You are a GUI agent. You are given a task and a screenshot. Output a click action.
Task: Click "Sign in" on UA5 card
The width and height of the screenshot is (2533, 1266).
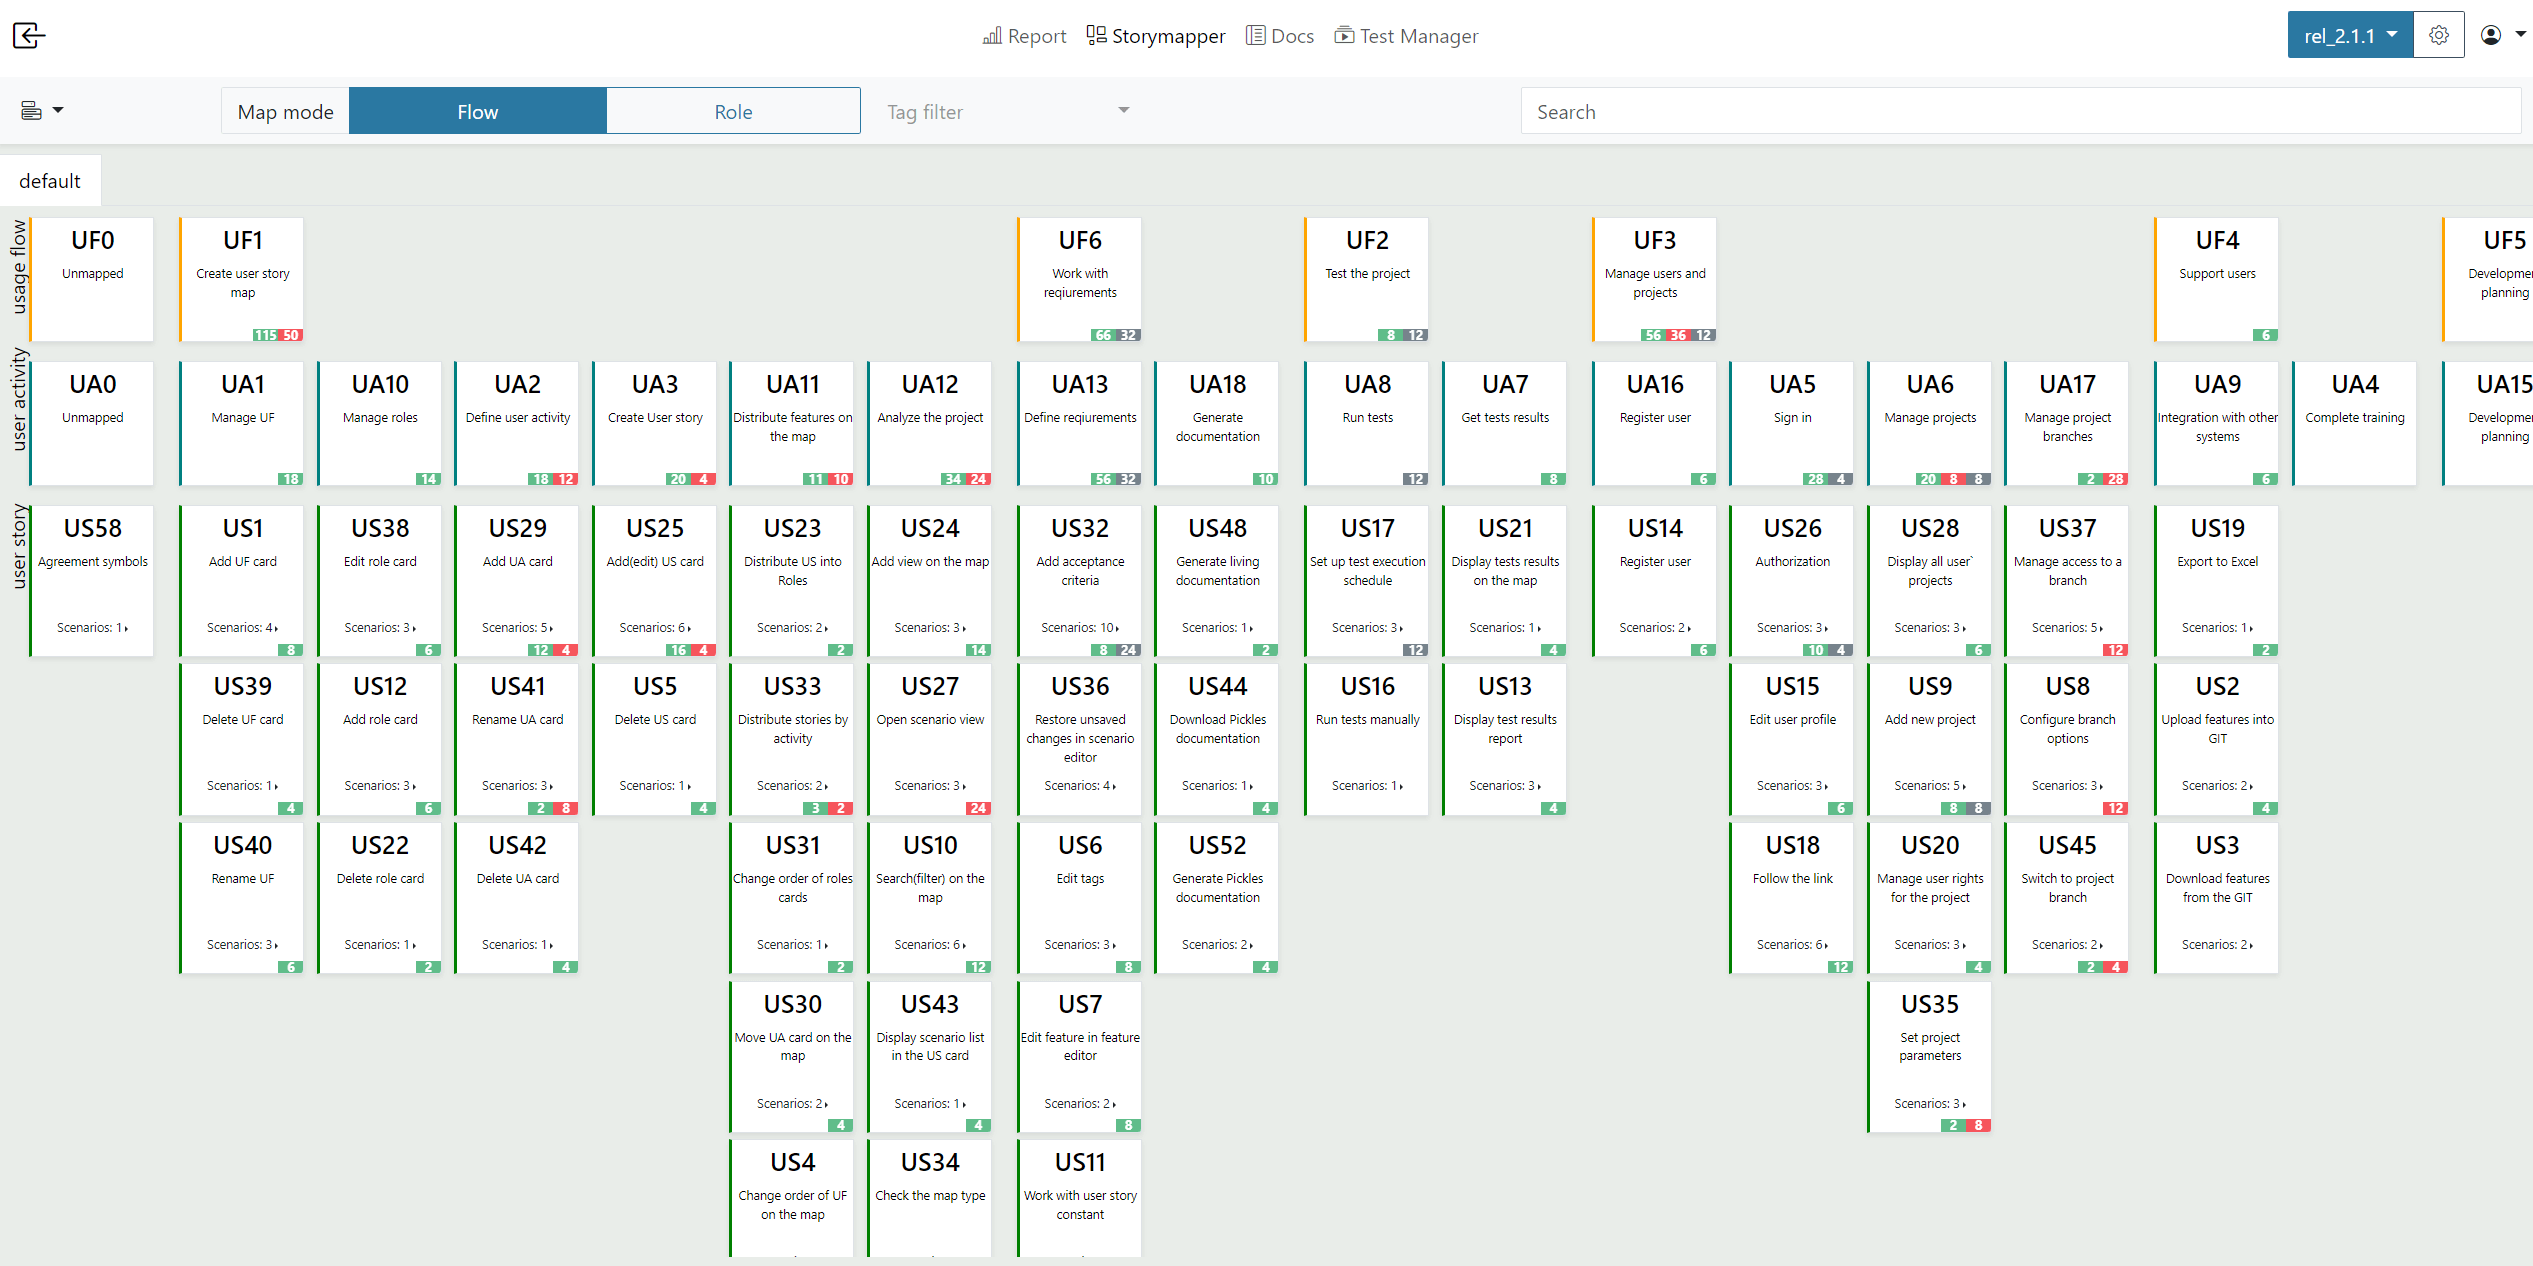1793,418
